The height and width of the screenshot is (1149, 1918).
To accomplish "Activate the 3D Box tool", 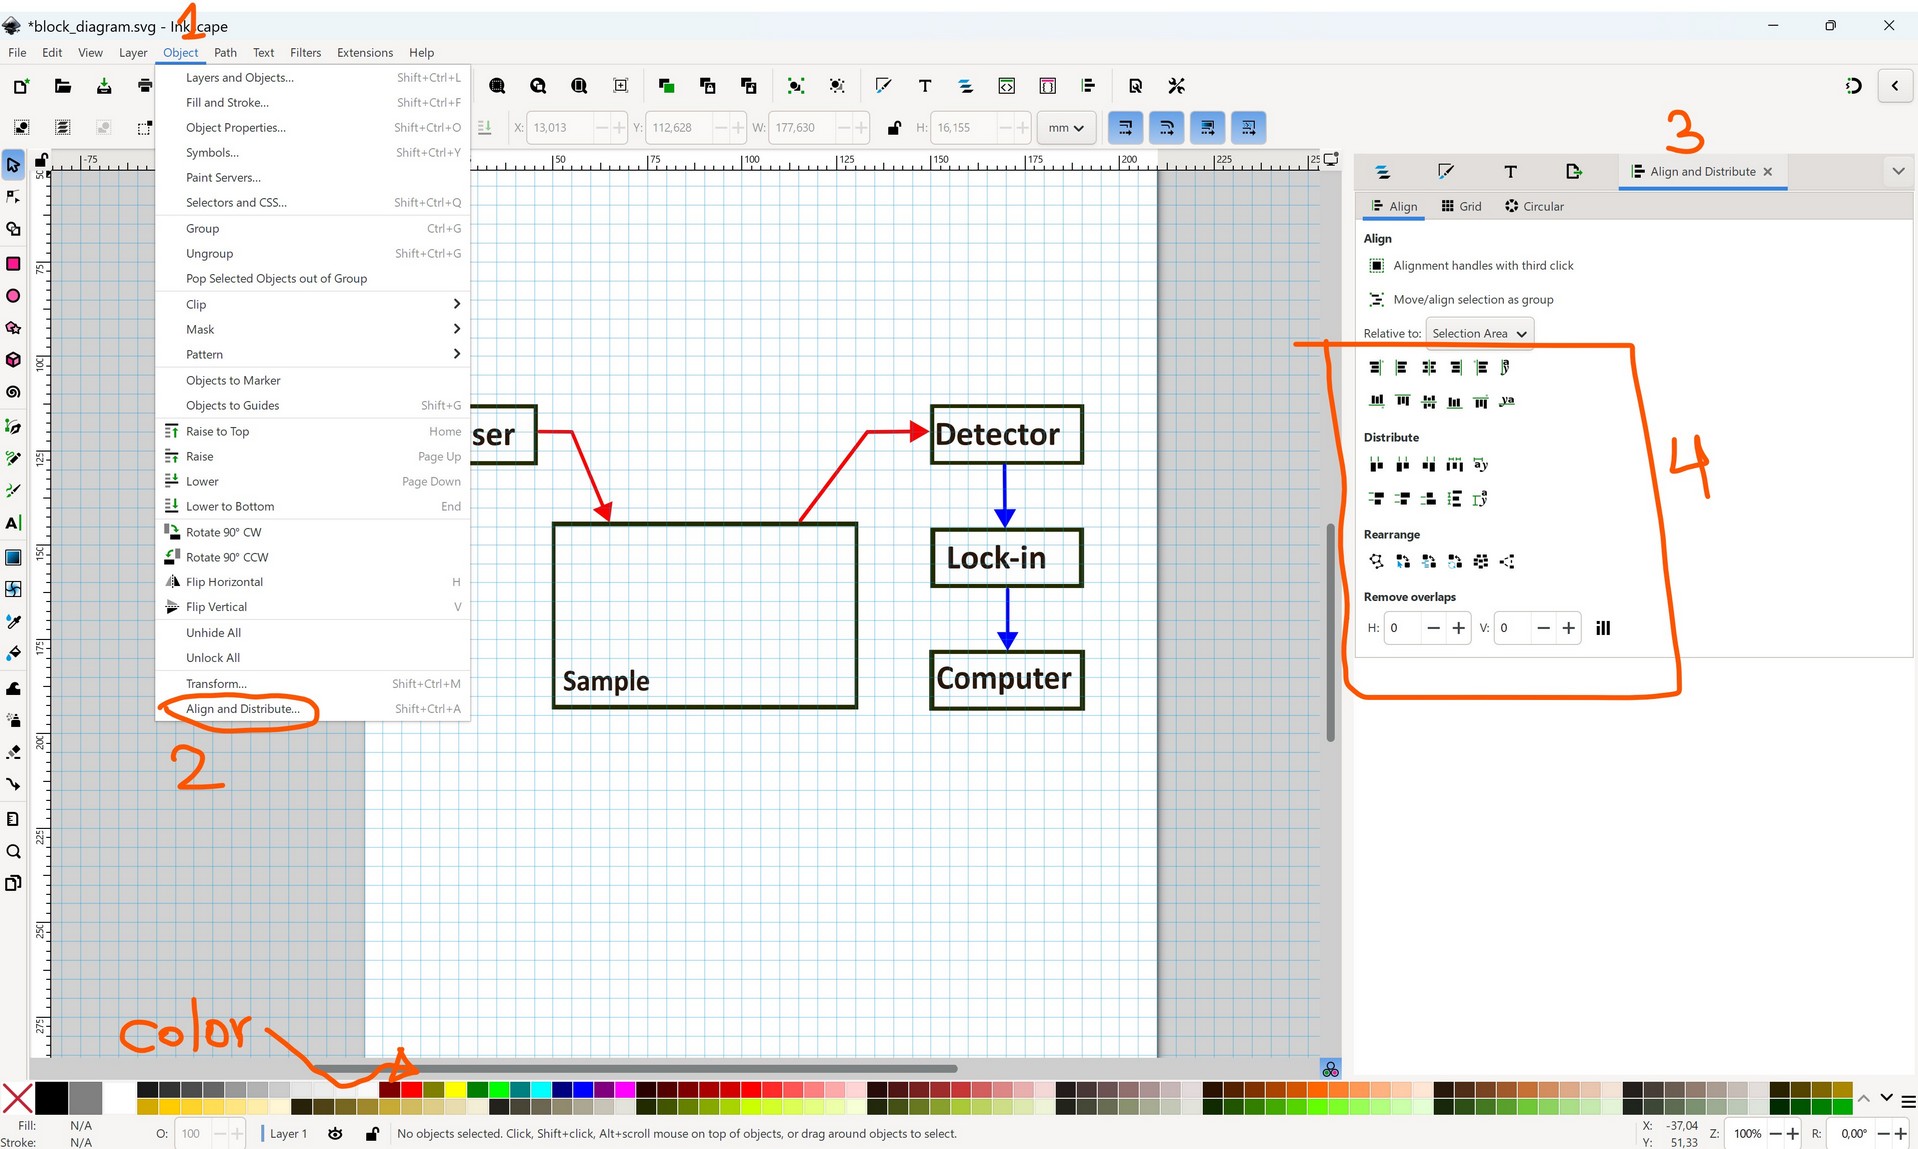I will click(x=13, y=360).
